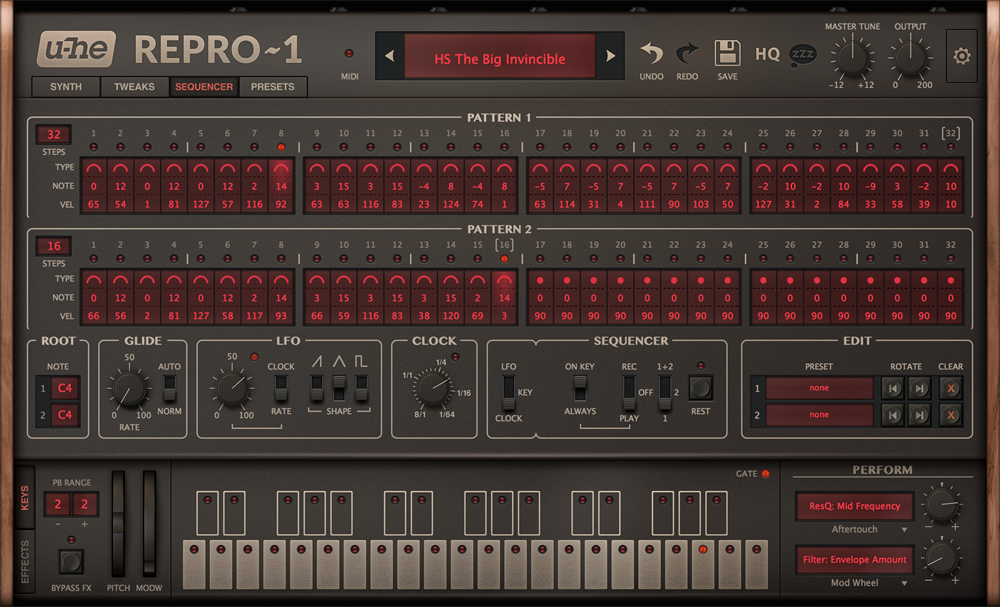Click Pattern 1 step 8 LED
This screenshot has height=607, width=1000.
281,147
